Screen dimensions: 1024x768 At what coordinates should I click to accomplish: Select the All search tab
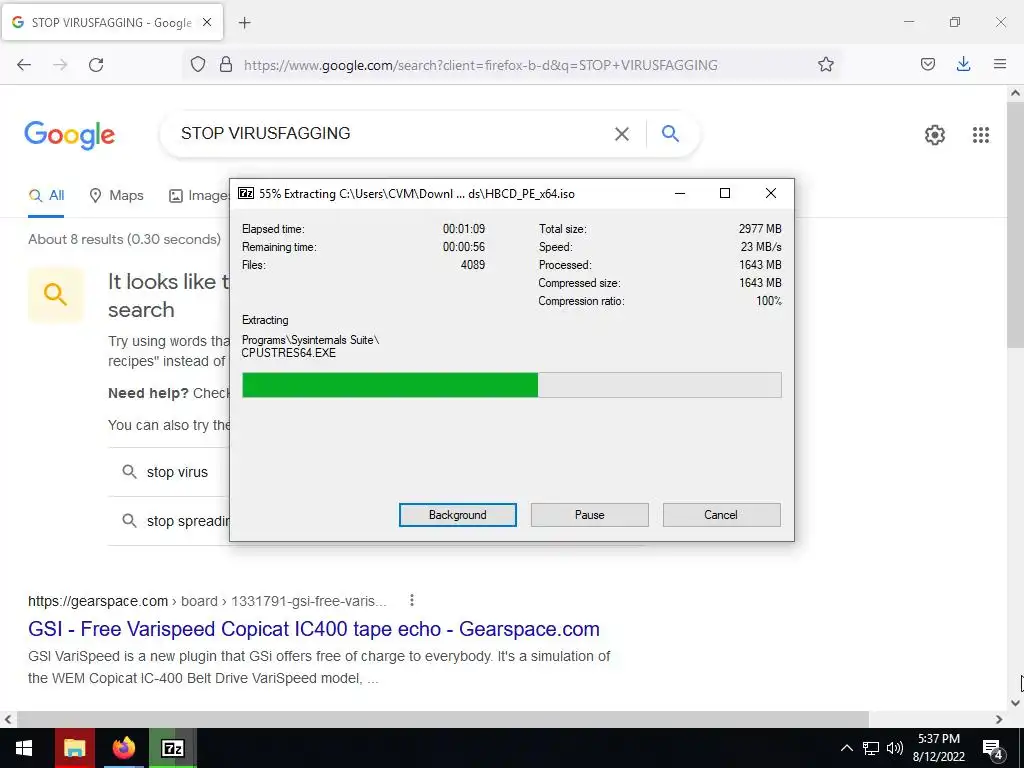(x=46, y=195)
